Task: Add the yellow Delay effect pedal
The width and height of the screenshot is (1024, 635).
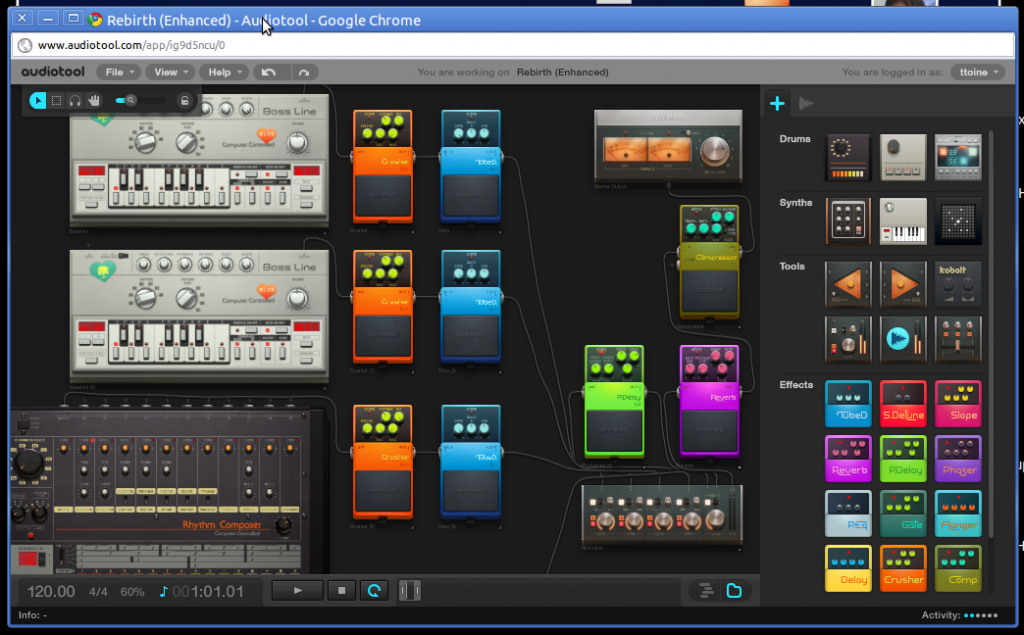Action: 848,568
